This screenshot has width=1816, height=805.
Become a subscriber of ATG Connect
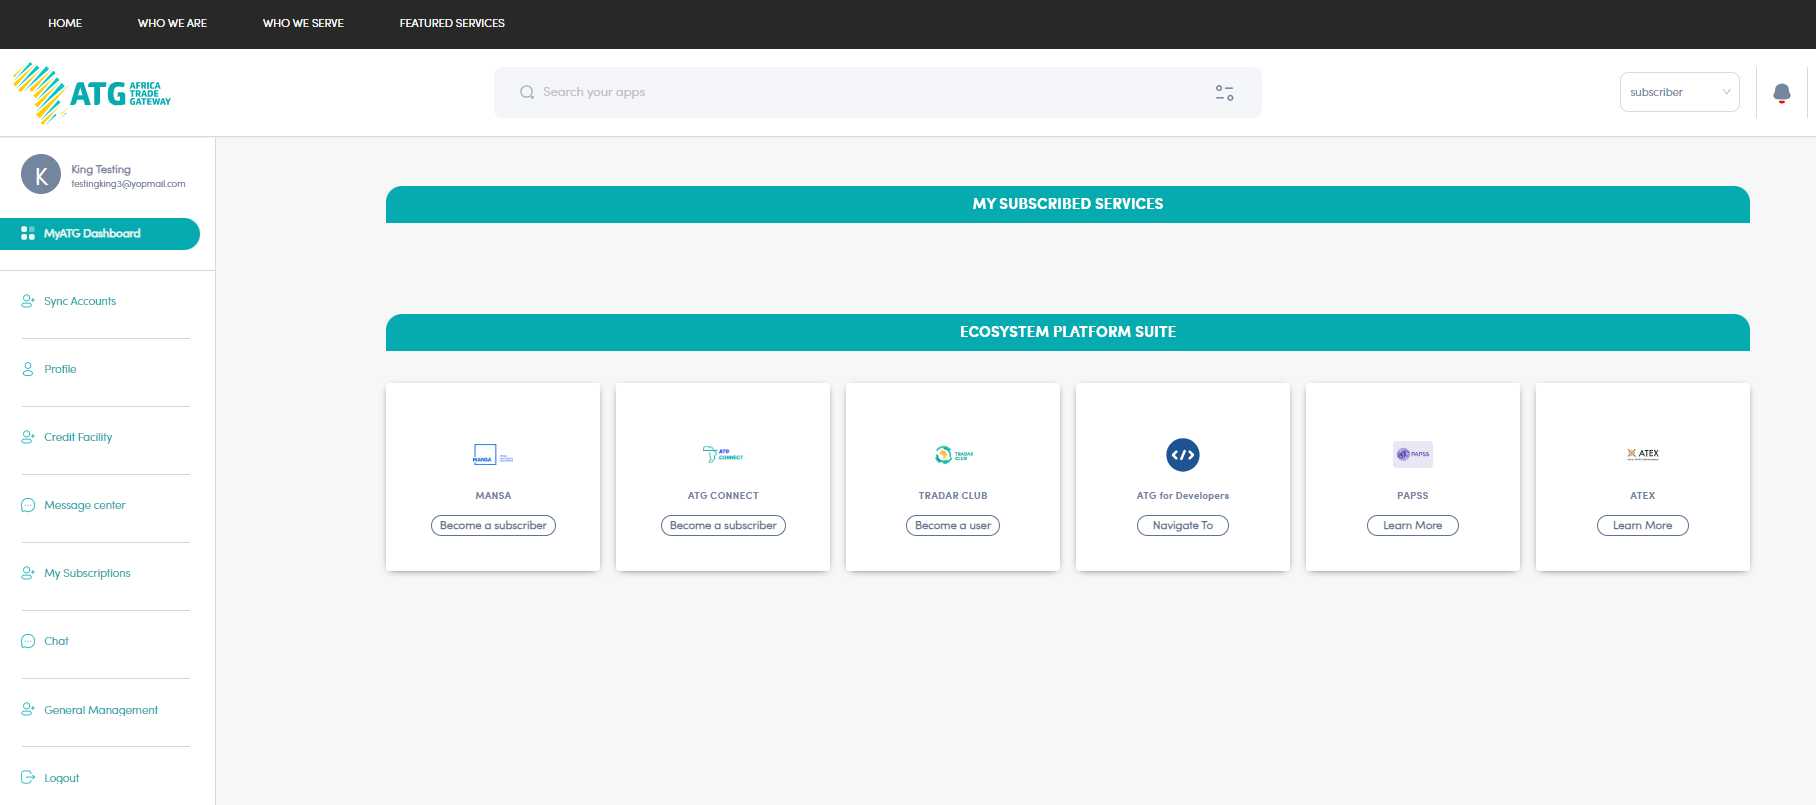(x=723, y=525)
